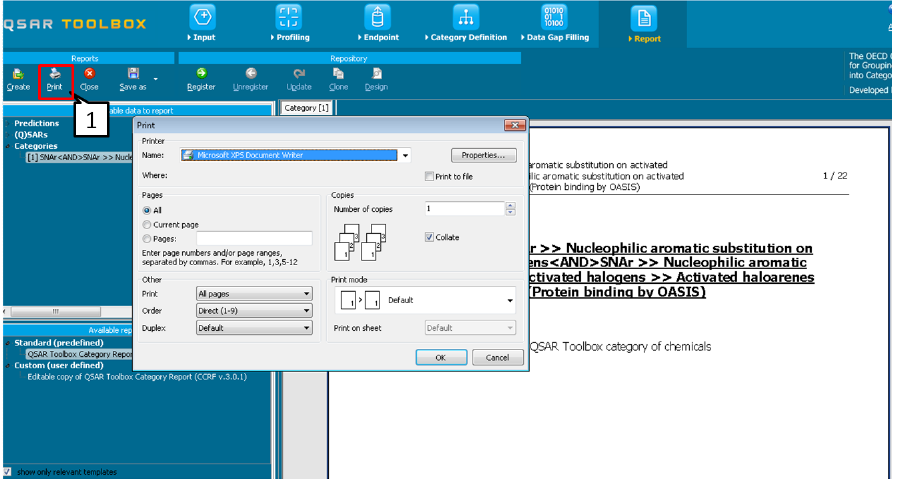Image resolution: width=923 pixels, height=481 pixels.
Task: Click Cancel in the Print dialog
Action: click(x=497, y=357)
